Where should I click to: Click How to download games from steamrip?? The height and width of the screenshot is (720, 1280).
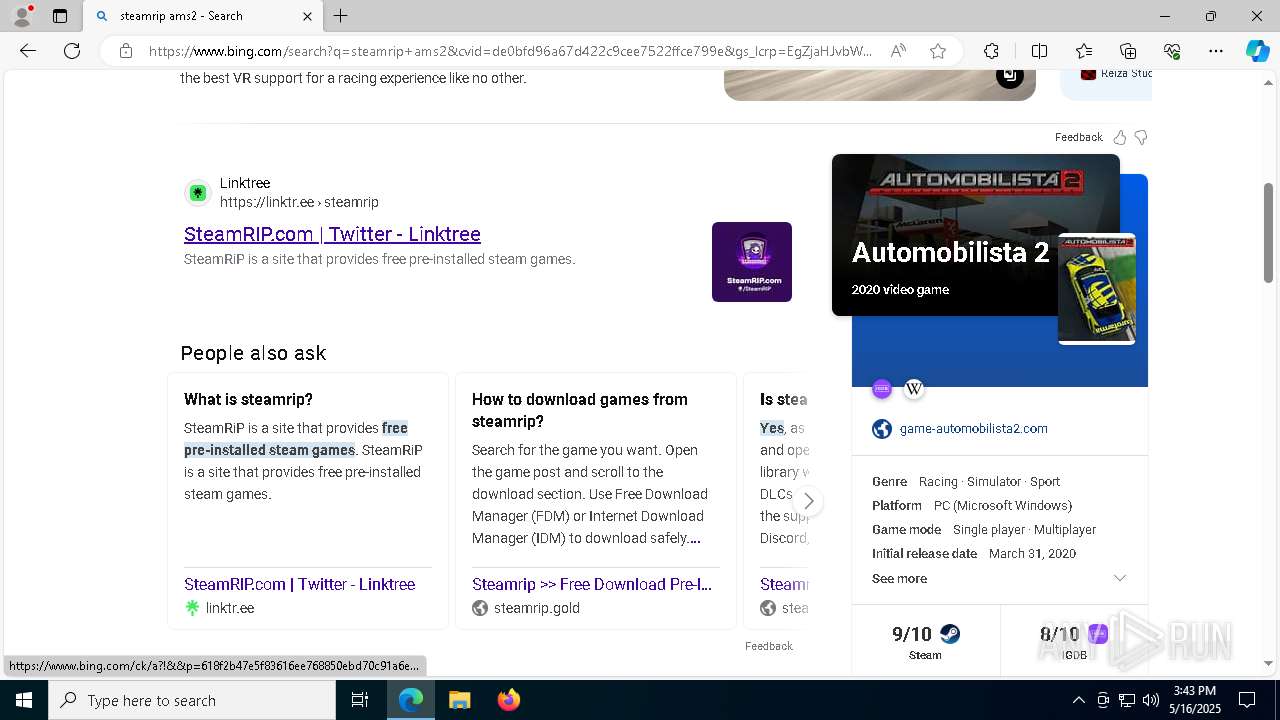pyautogui.click(x=580, y=410)
